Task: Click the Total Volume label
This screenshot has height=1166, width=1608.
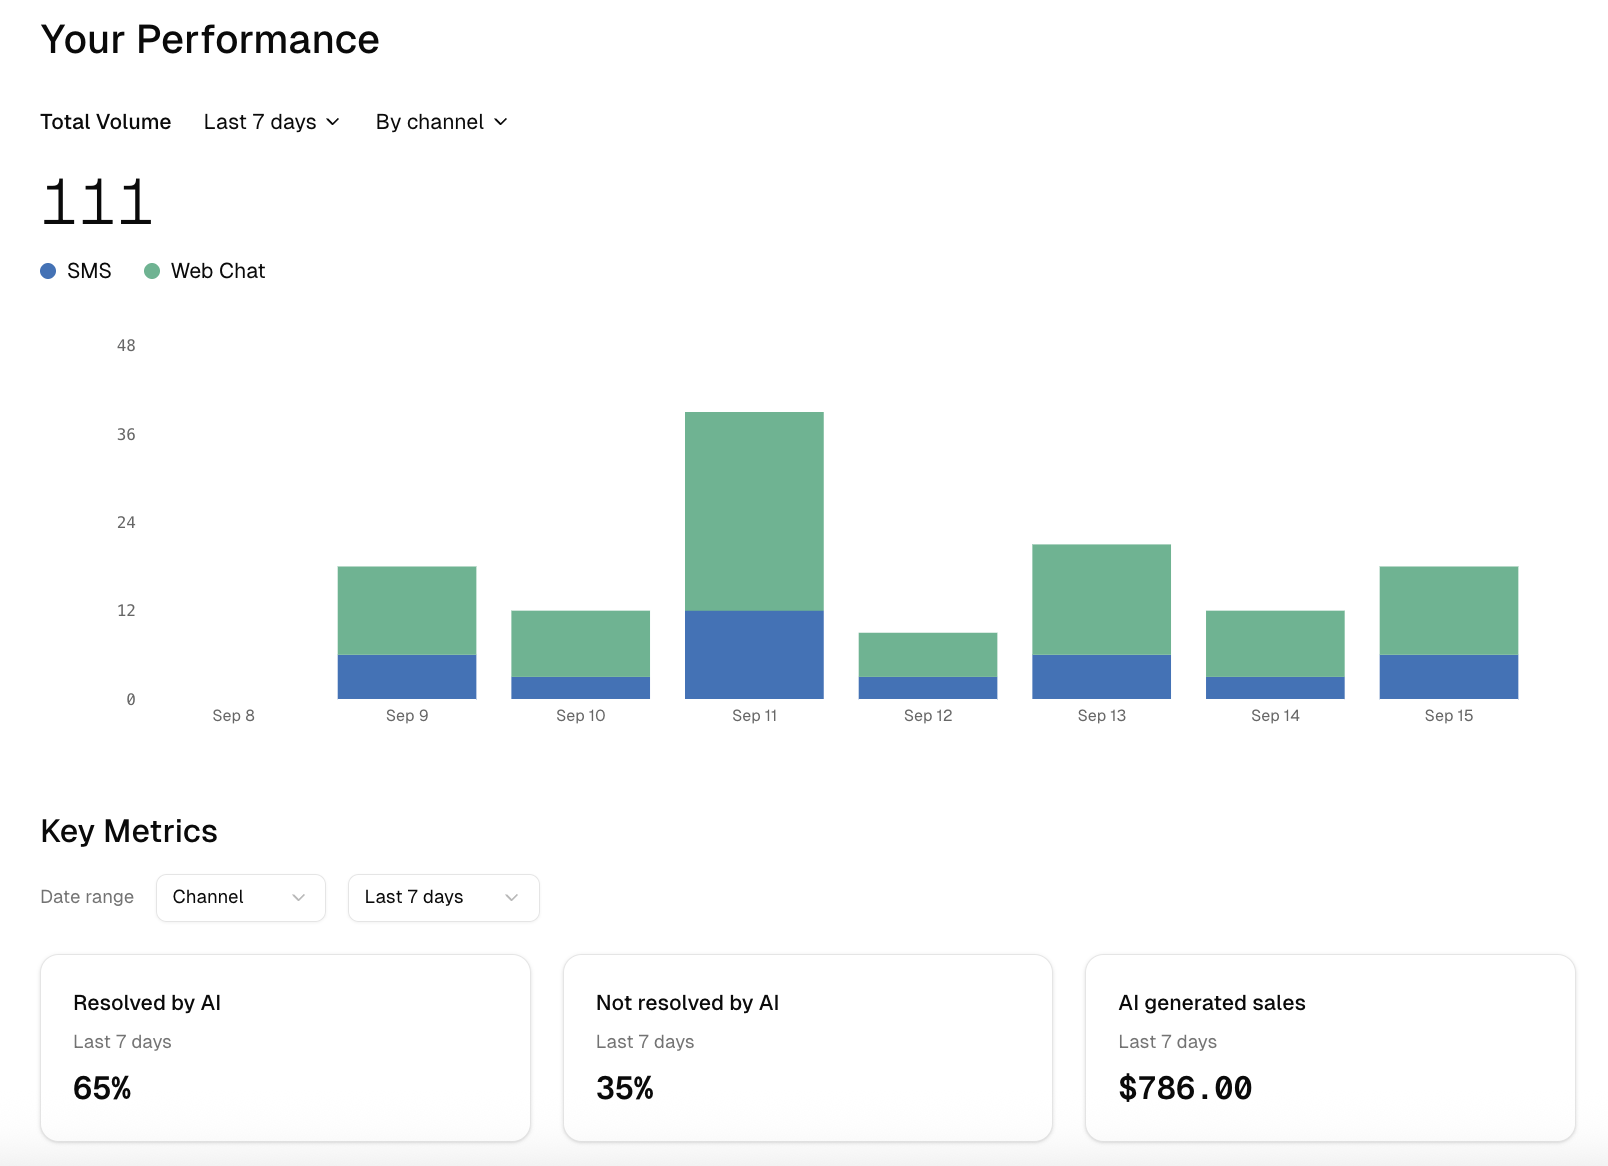Action: [106, 122]
